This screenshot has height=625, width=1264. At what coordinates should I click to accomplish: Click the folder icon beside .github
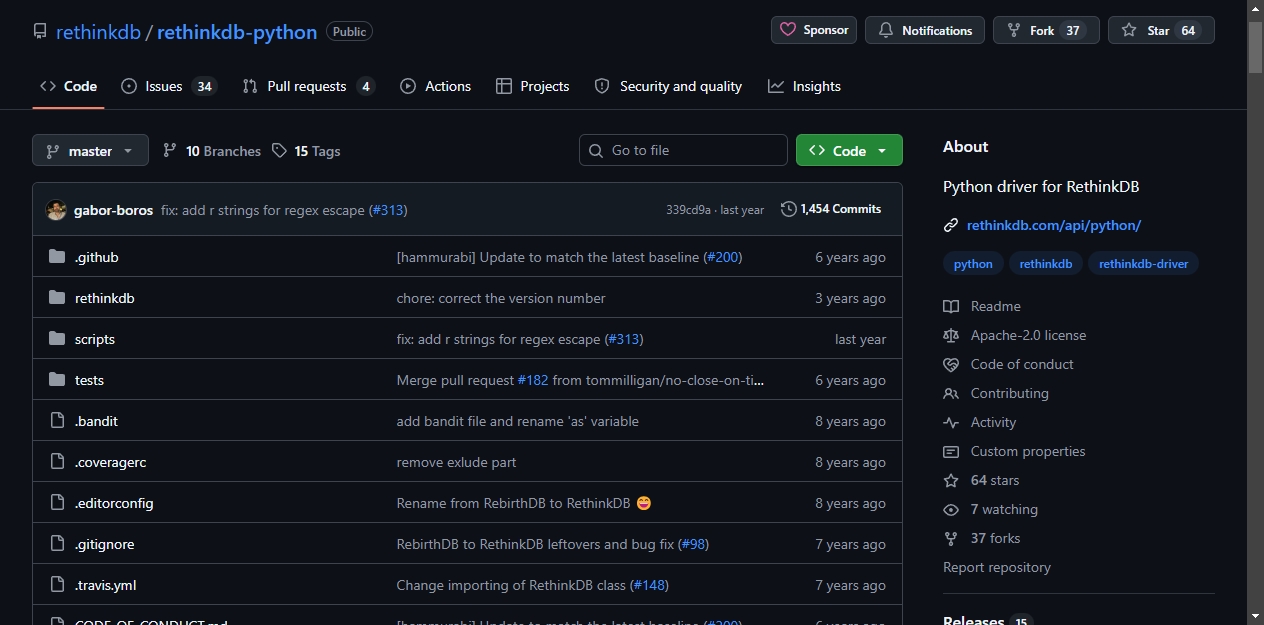(57, 257)
